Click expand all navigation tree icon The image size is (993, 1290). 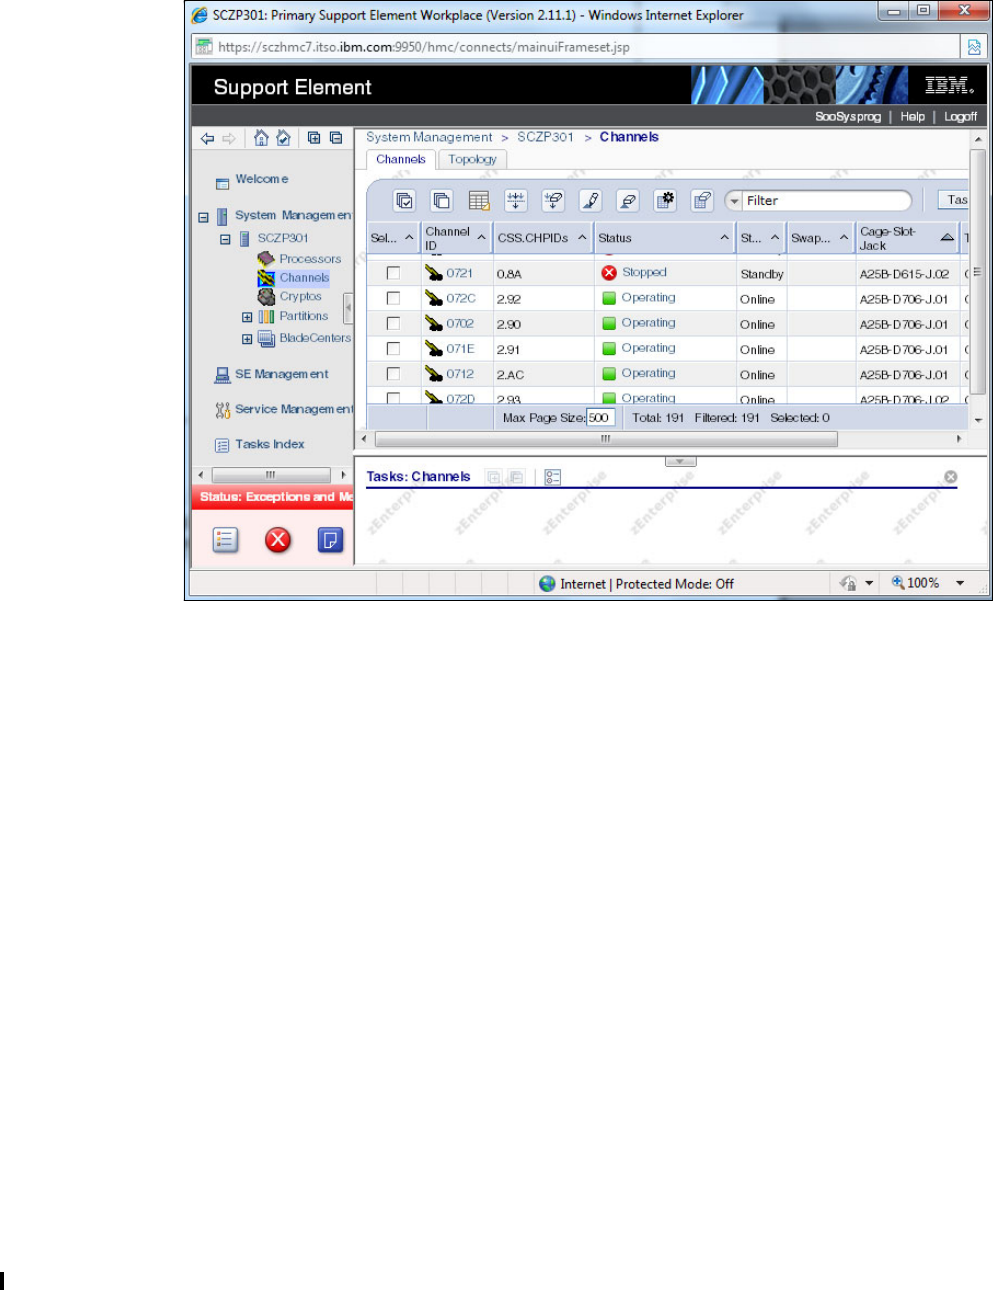[x=314, y=138]
